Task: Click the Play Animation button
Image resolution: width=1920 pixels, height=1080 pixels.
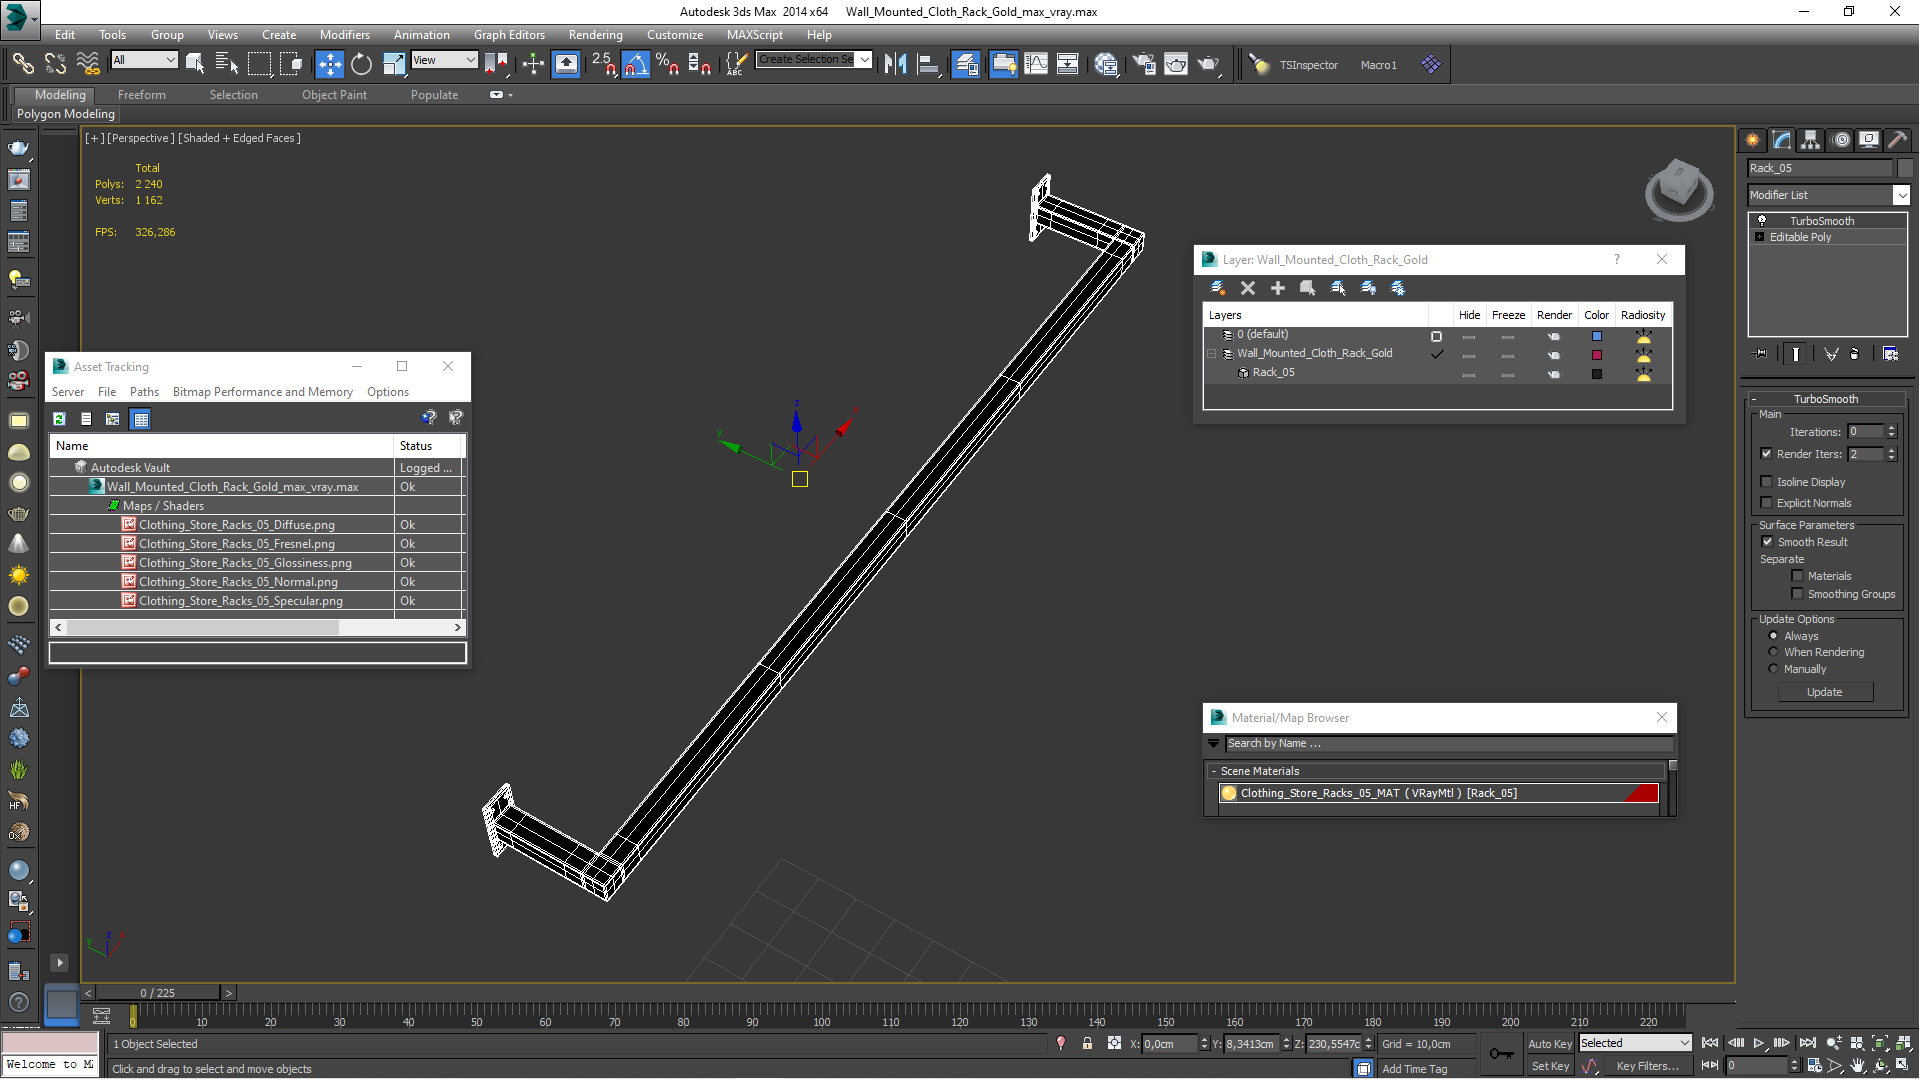Action: pyautogui.click(x=1759, y=1043)
